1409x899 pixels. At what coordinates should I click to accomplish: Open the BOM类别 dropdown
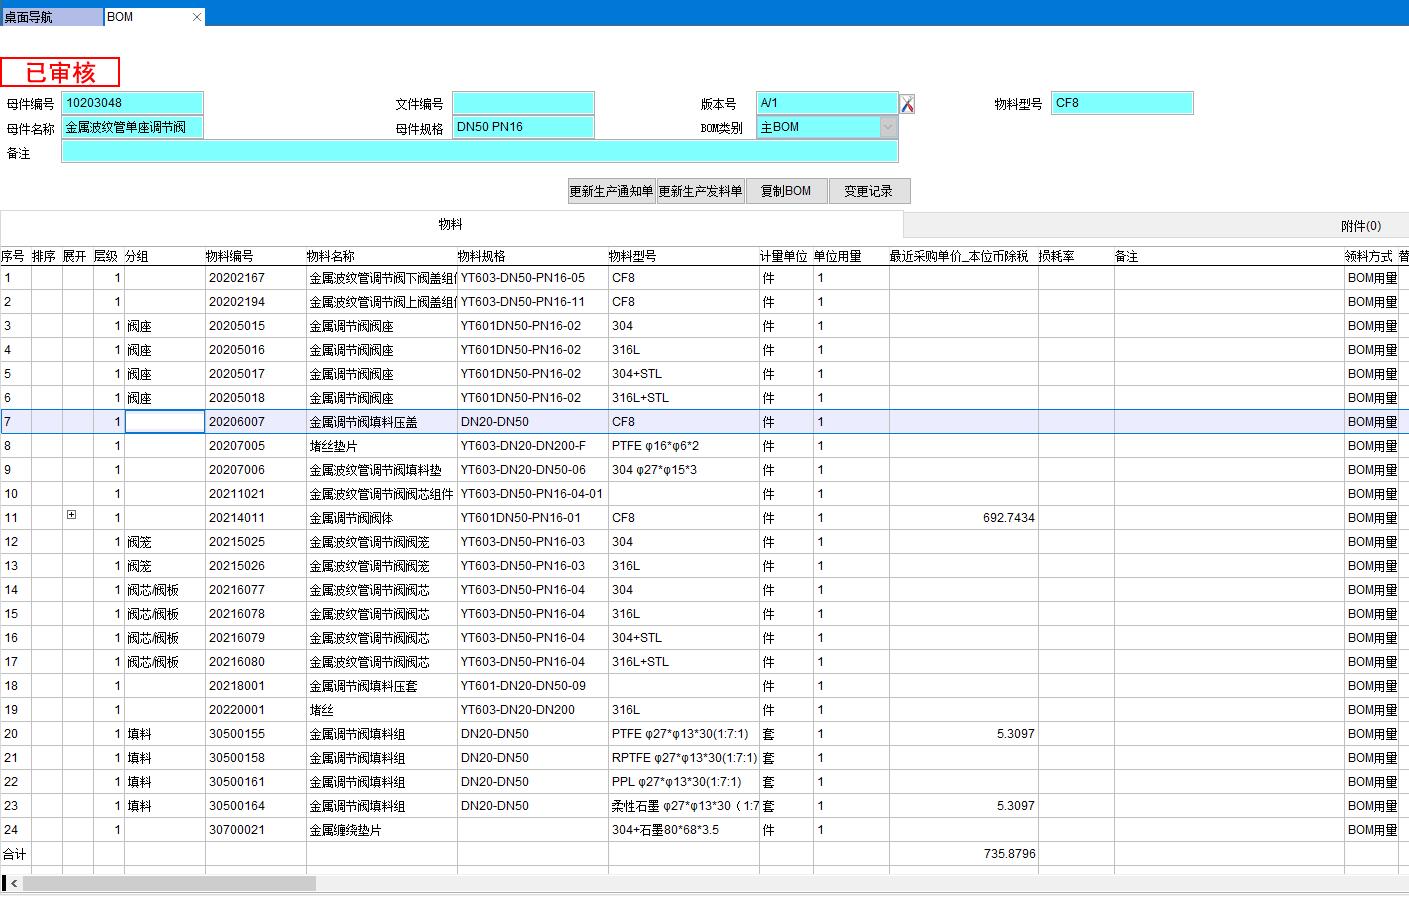pyautogui.click(x=887, y=127)
